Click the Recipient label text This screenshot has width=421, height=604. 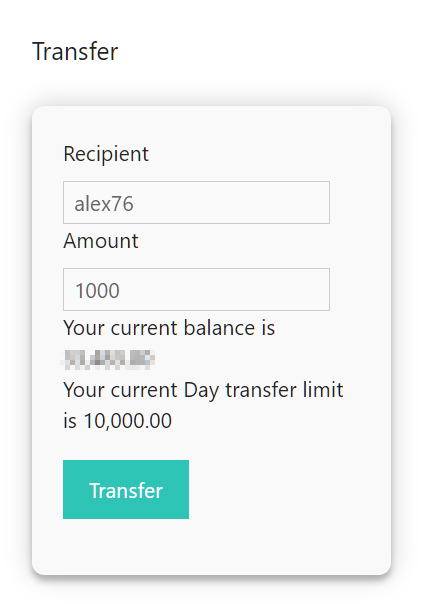pos(106,154)
